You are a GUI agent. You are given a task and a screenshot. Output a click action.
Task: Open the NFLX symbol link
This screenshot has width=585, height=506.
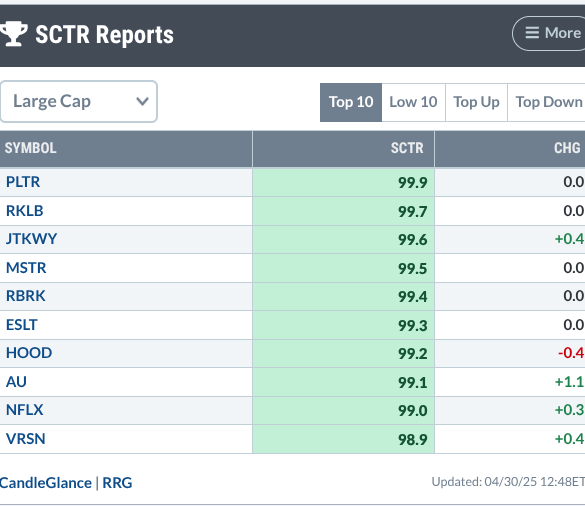point(25,410)
